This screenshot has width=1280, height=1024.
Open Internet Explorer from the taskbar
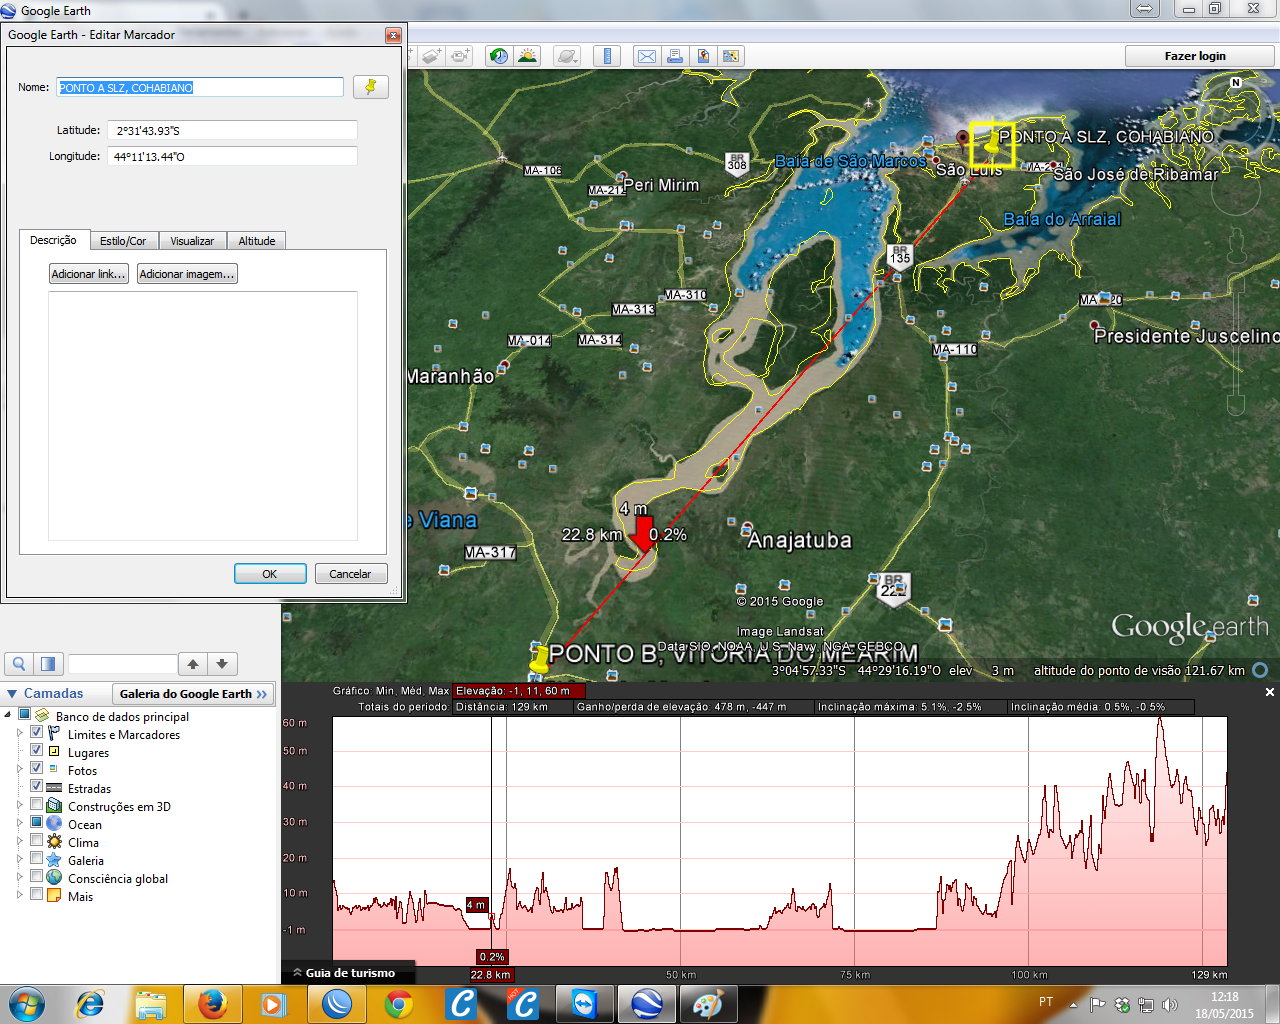tap(90, 1004)
